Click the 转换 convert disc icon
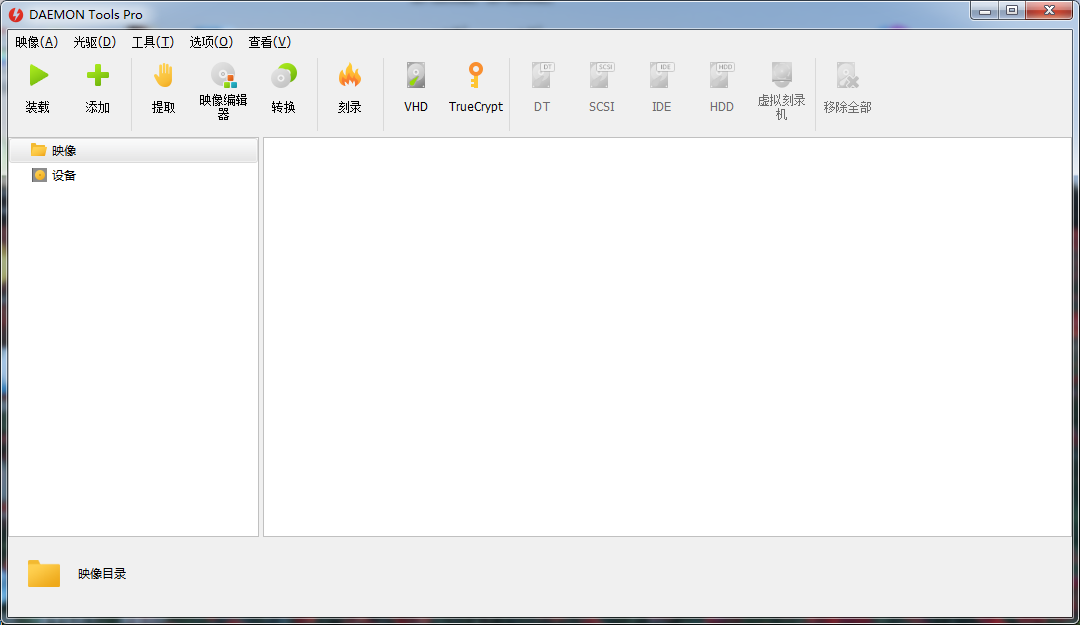The height and width of the screenshot is (625, 1080). pos(283,75)
